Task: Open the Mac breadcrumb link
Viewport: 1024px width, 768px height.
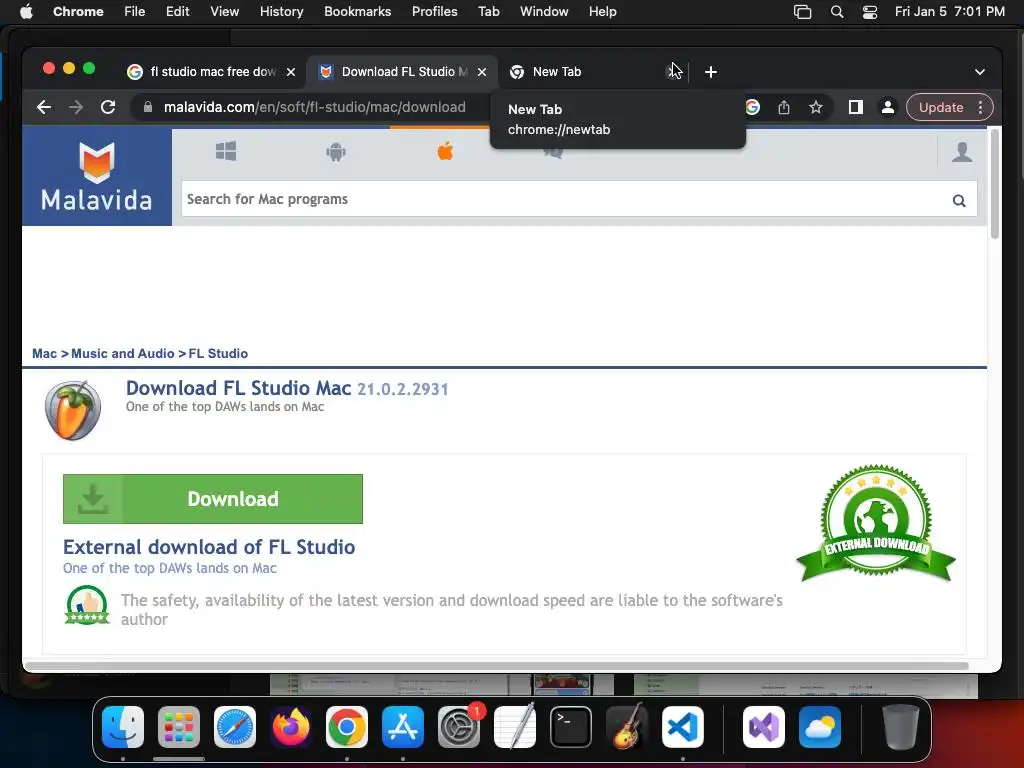Action: pos(44,353)
